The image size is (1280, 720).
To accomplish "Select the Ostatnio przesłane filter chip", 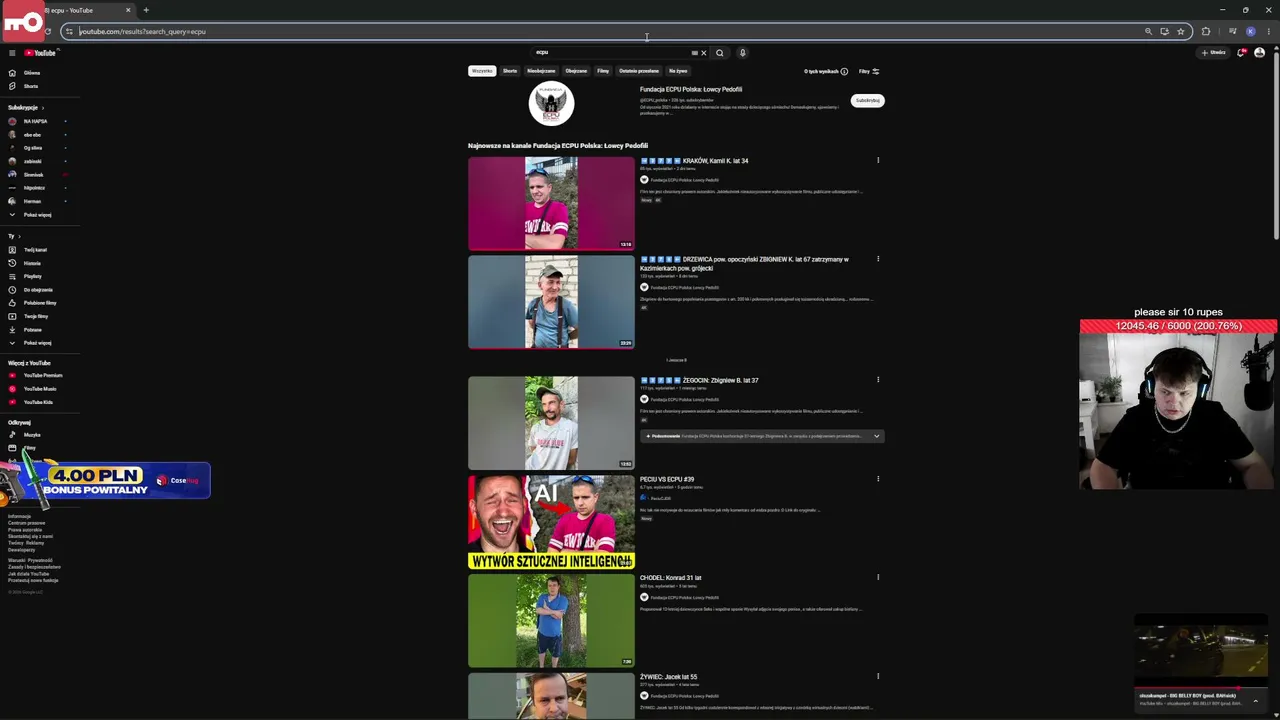I will (x=639, y=71).
